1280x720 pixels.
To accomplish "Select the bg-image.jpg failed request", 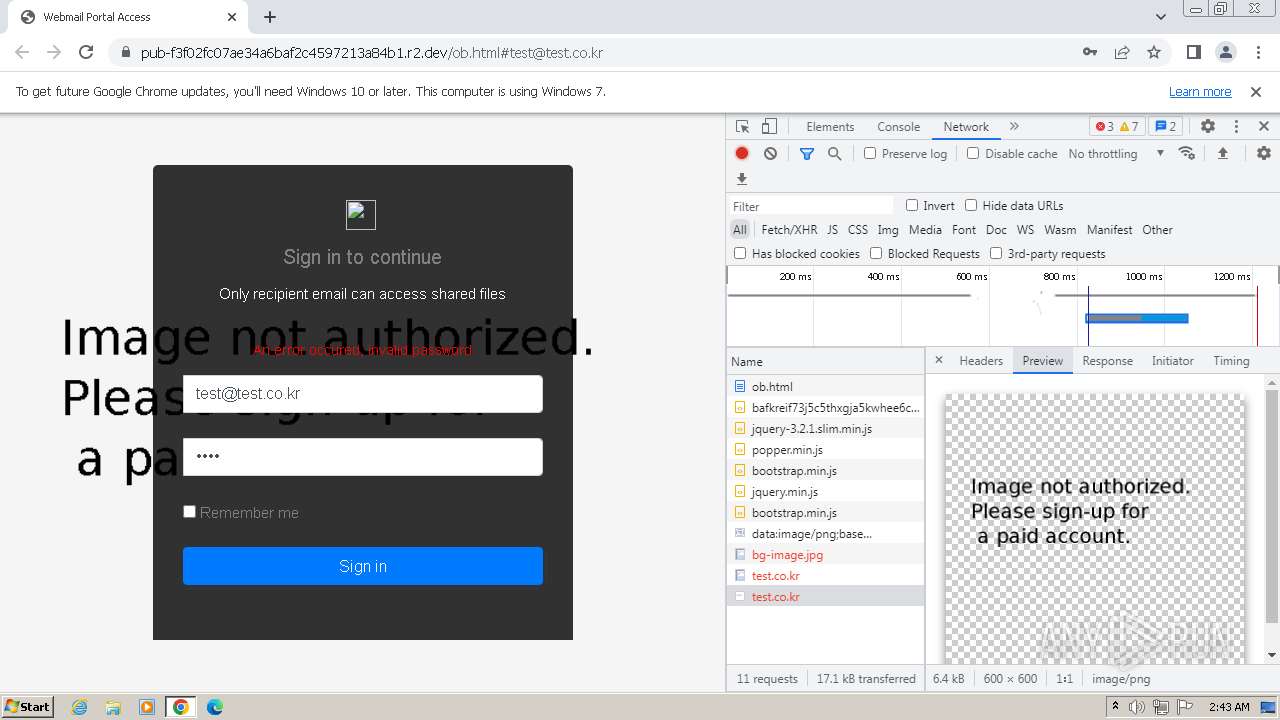I will tap(826, 554).
